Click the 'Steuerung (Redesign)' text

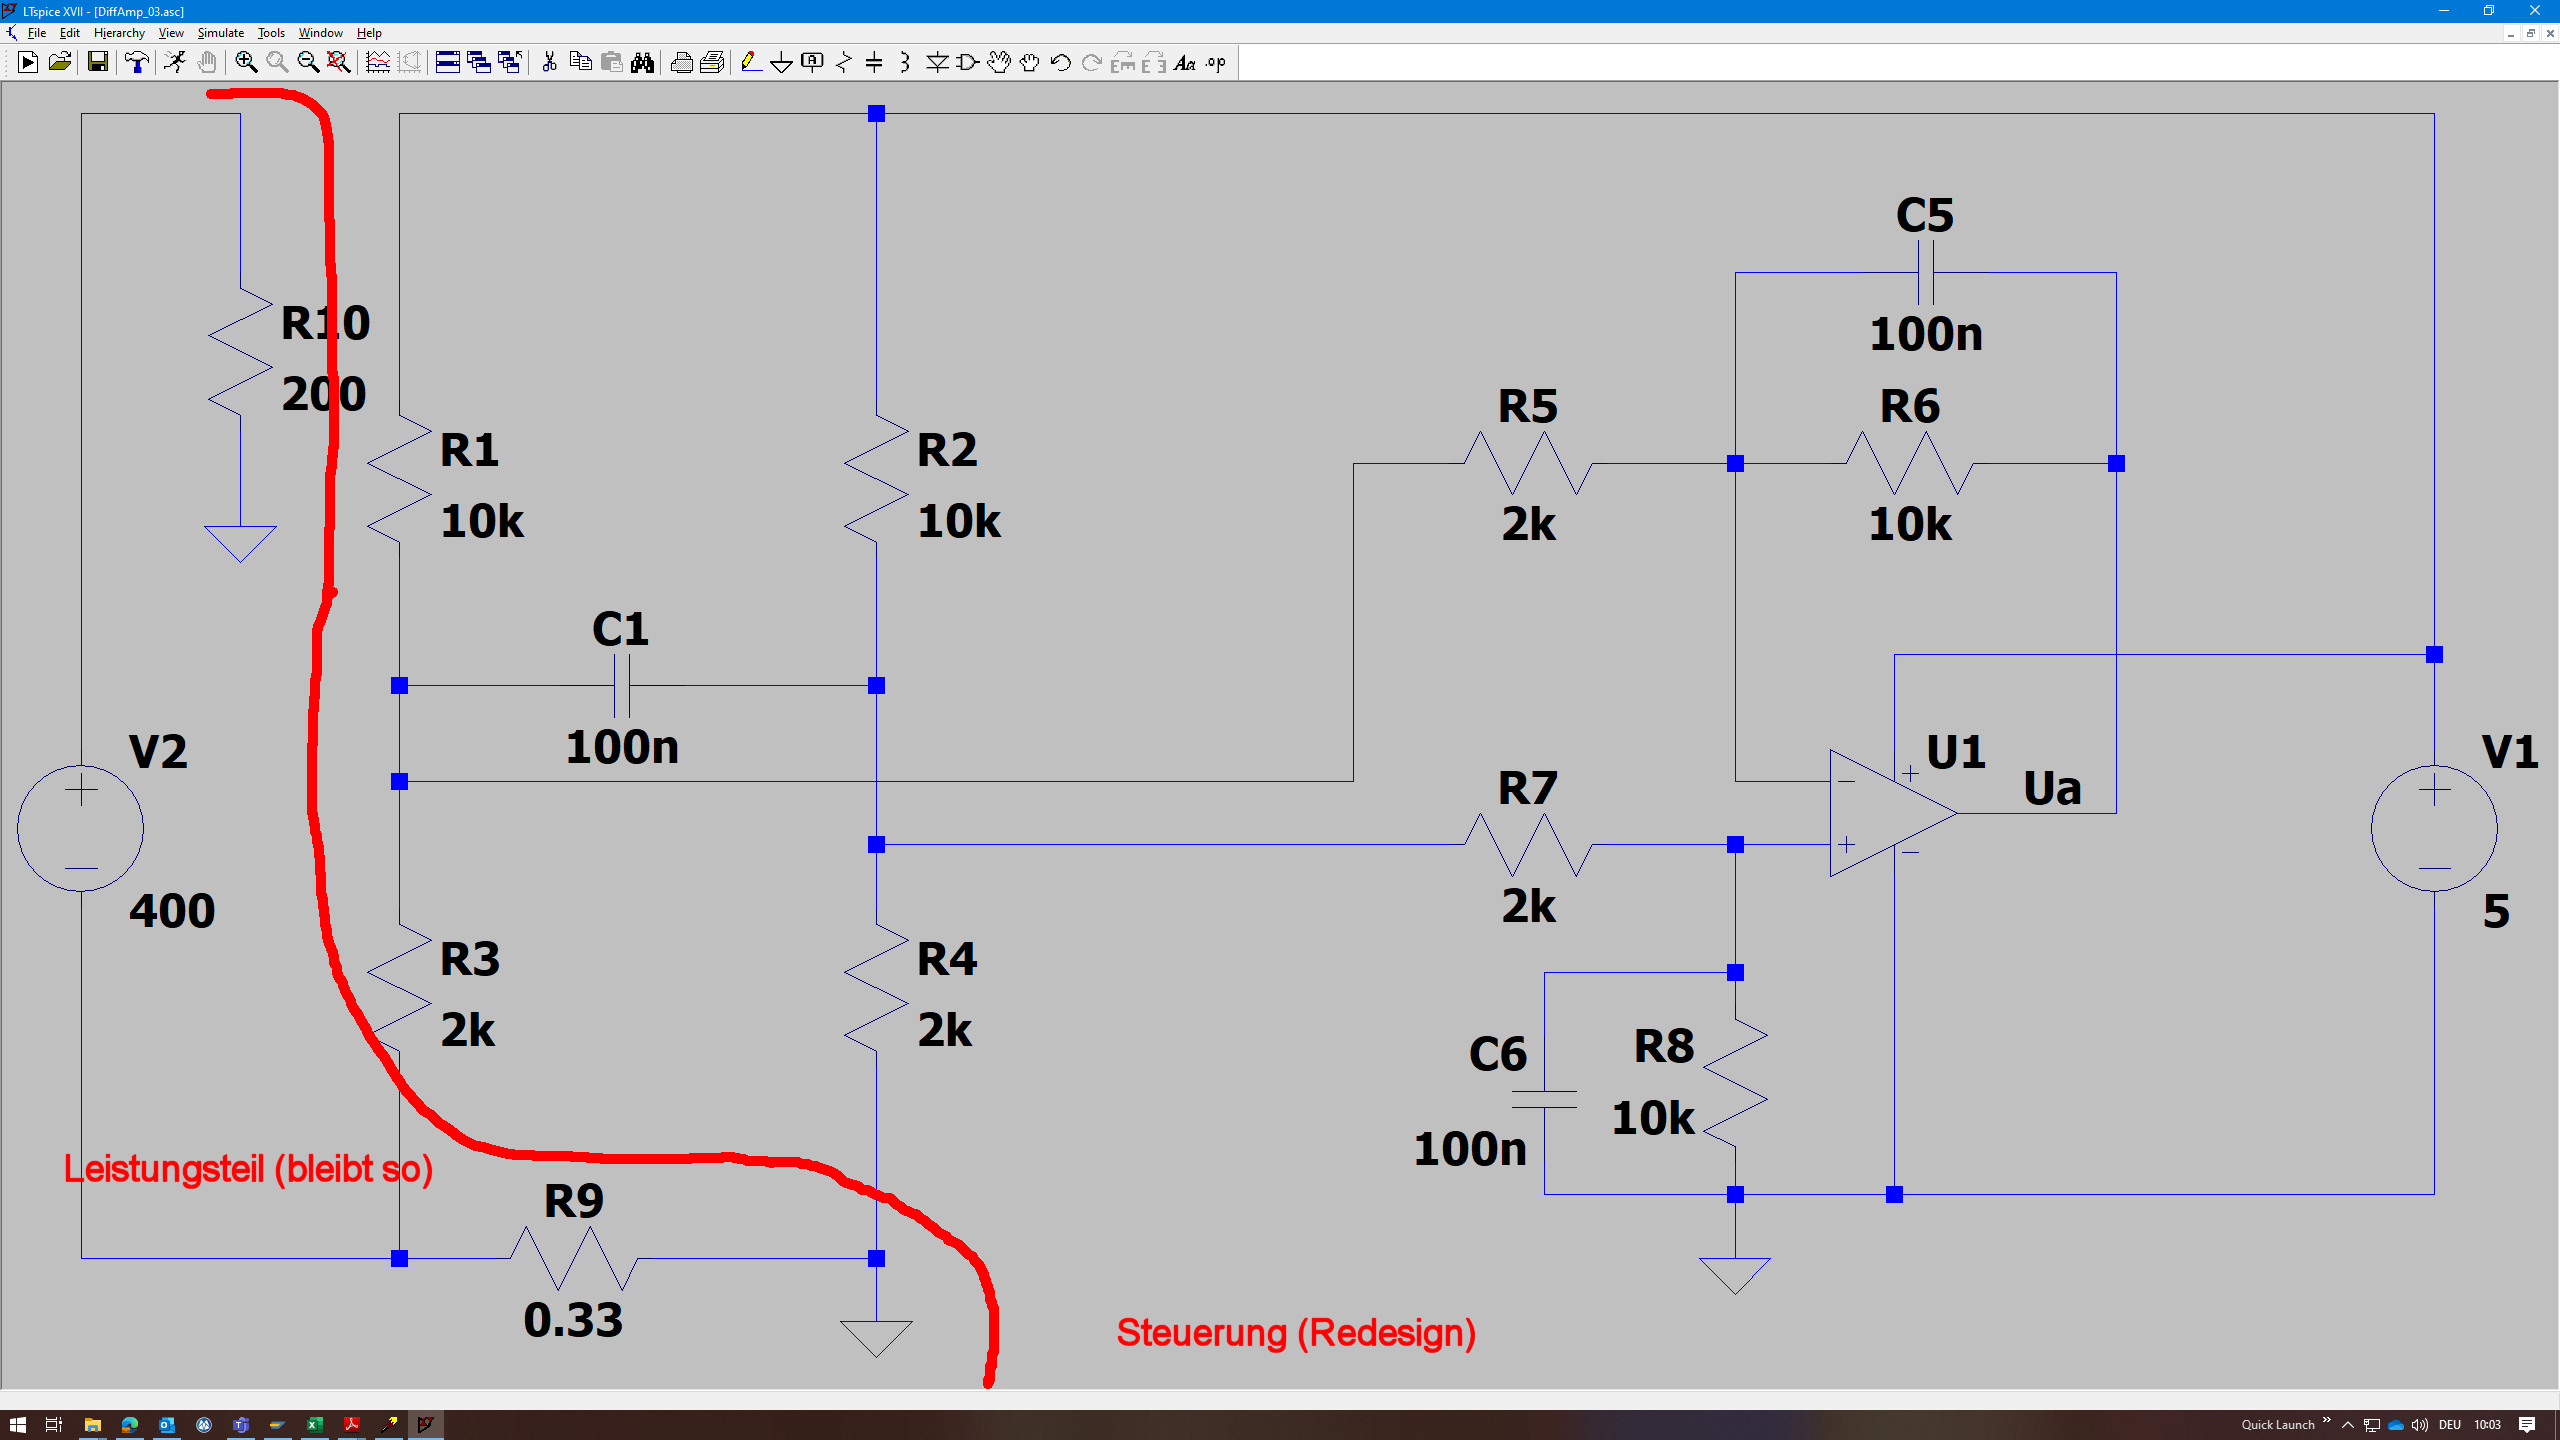click(x=1296, y=1333)
